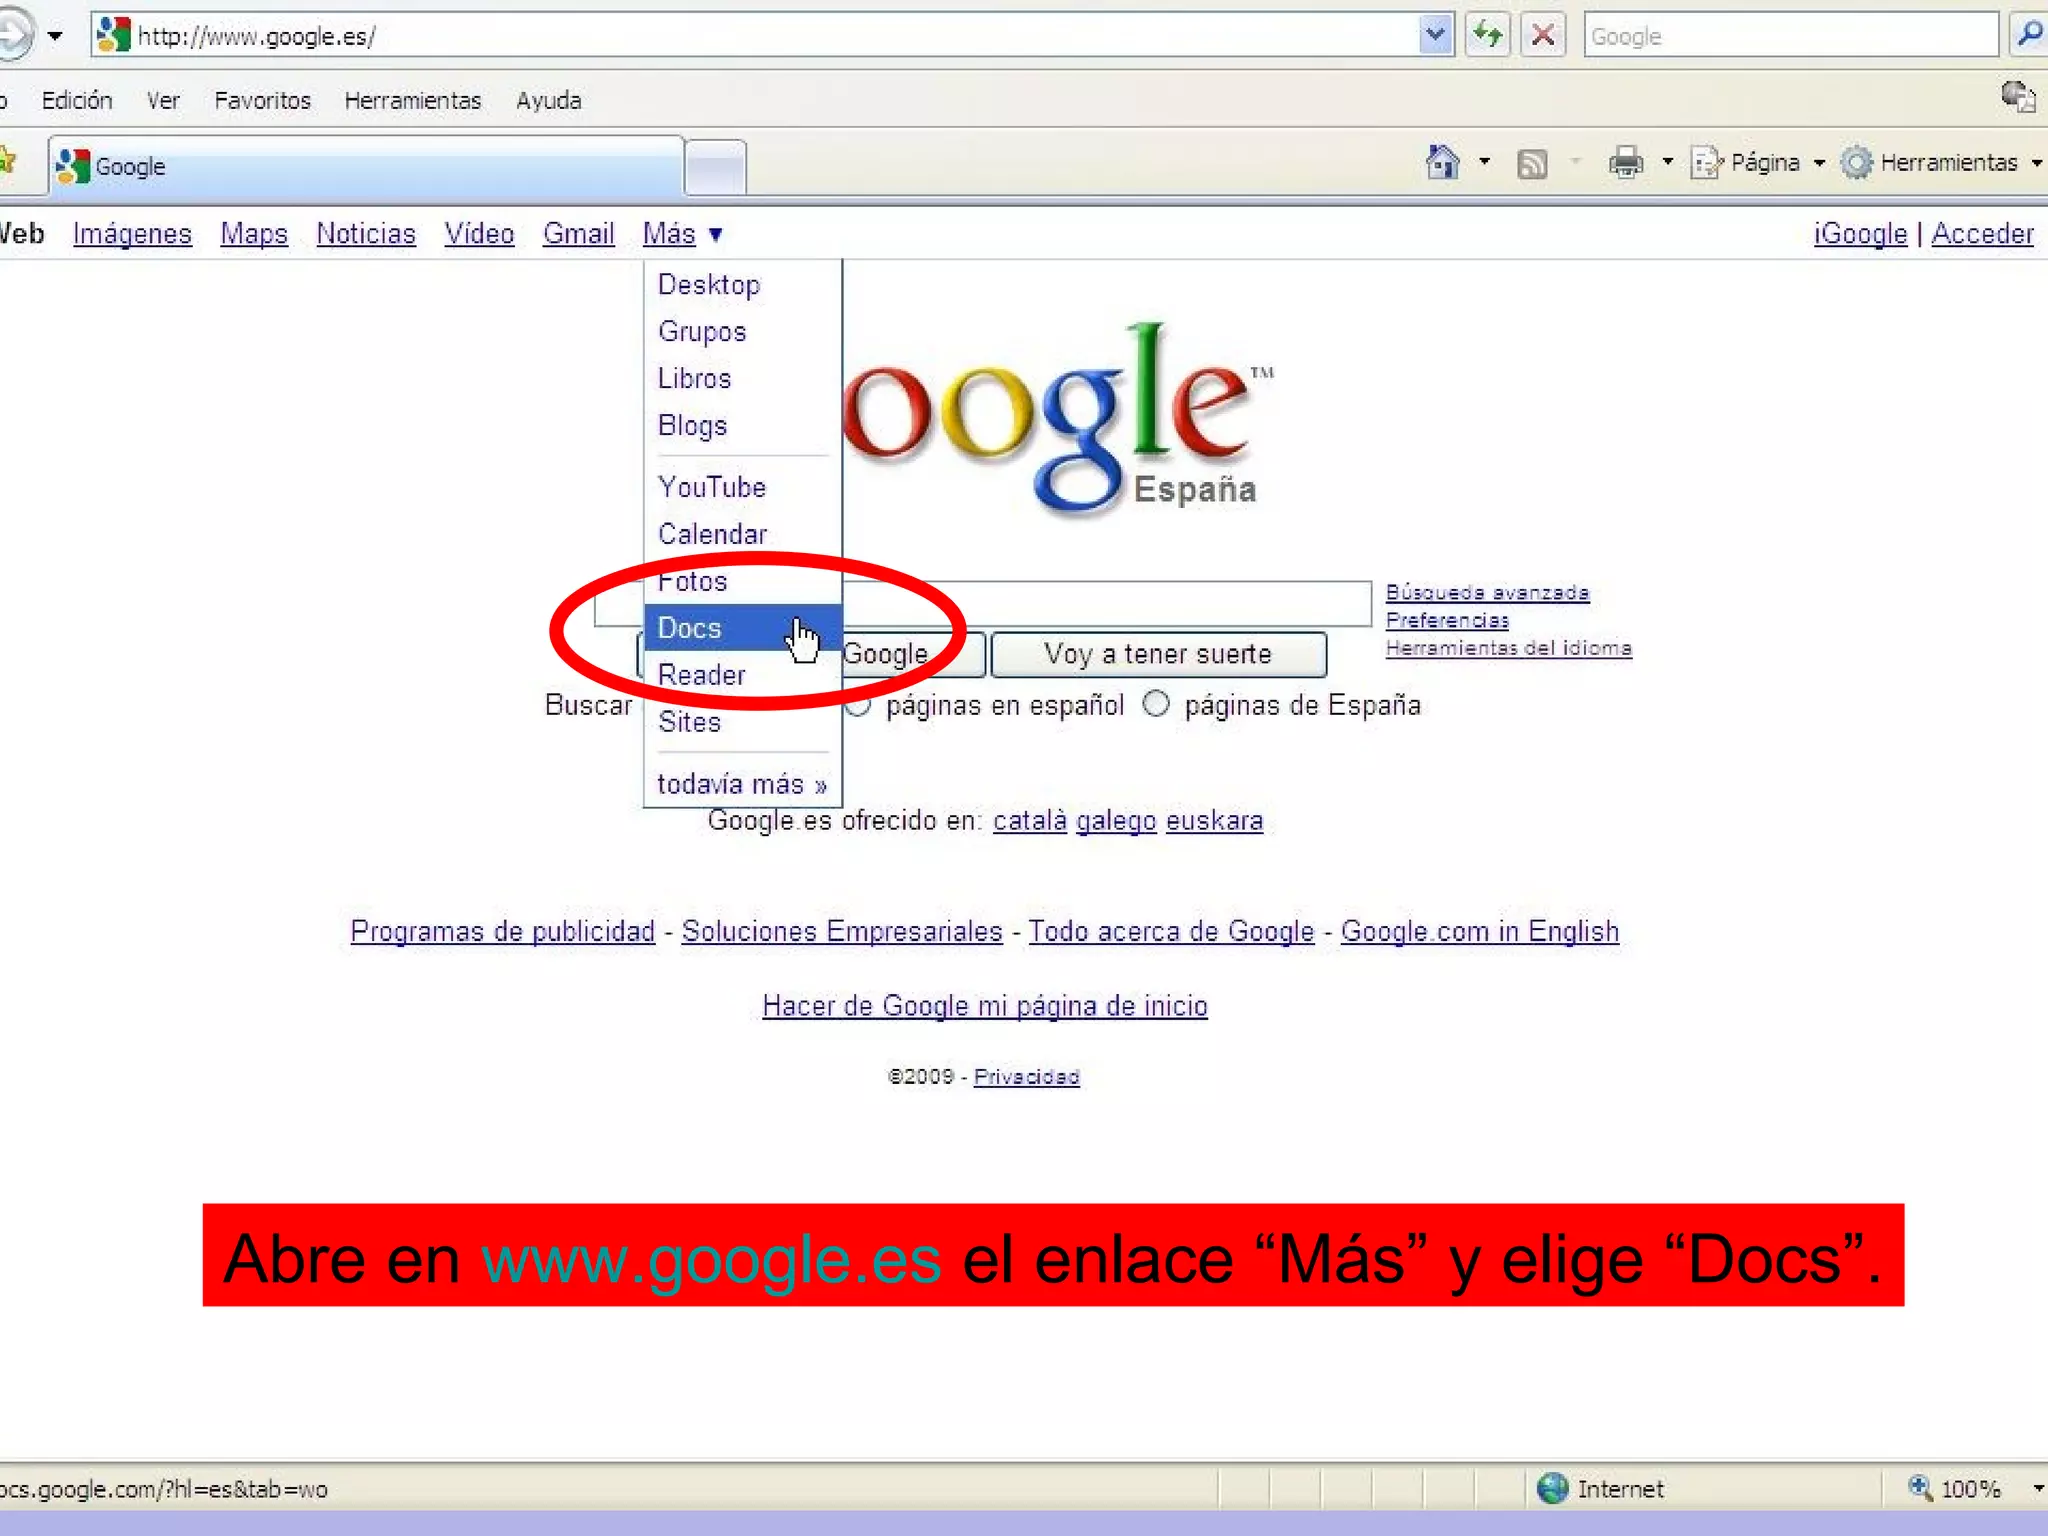The height and width of the screenshot is (1536, 2048).
Task: Click the RSS feeds icon
Action: coord(1532,163)
